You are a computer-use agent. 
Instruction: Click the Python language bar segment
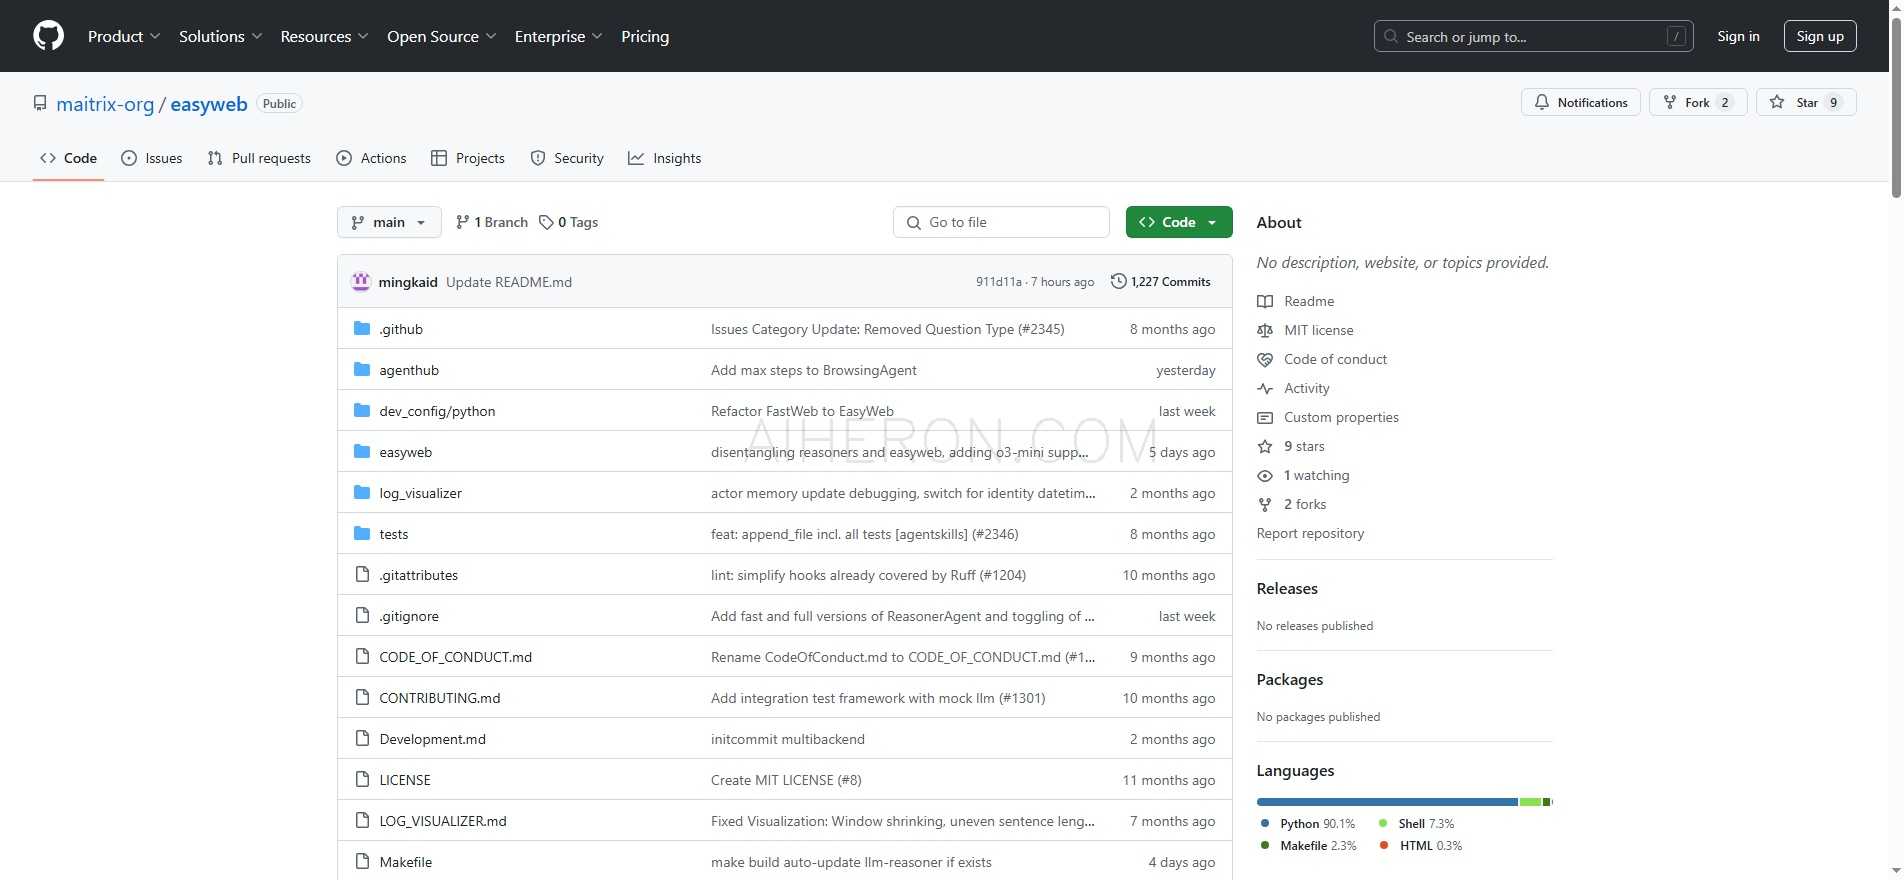coord(1387,802)
